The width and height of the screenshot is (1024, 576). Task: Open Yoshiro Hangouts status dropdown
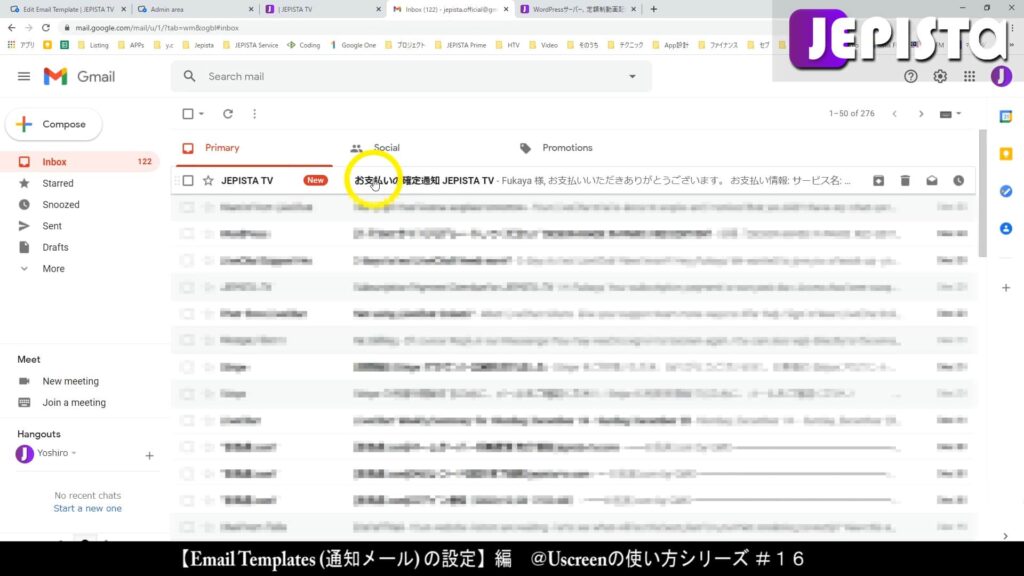(x=74, y=453)
